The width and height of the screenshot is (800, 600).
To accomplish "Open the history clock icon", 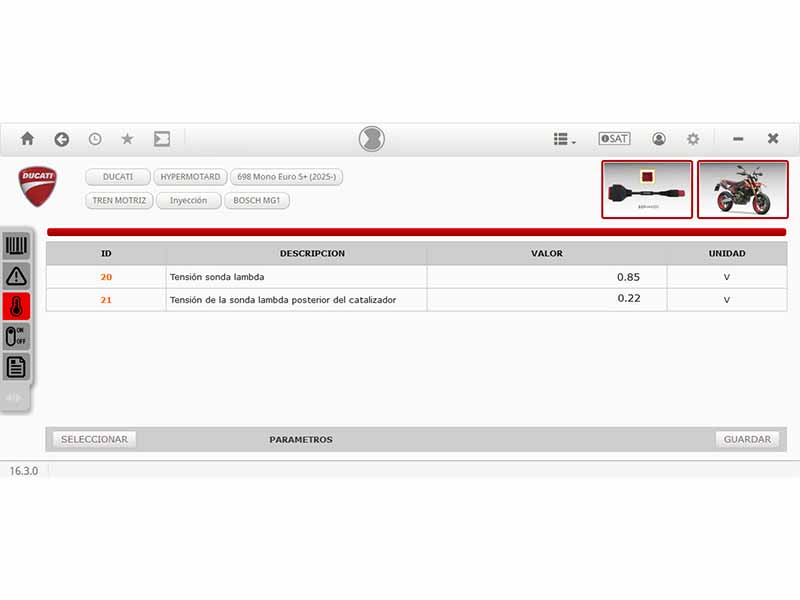I will tap(95, 139).
